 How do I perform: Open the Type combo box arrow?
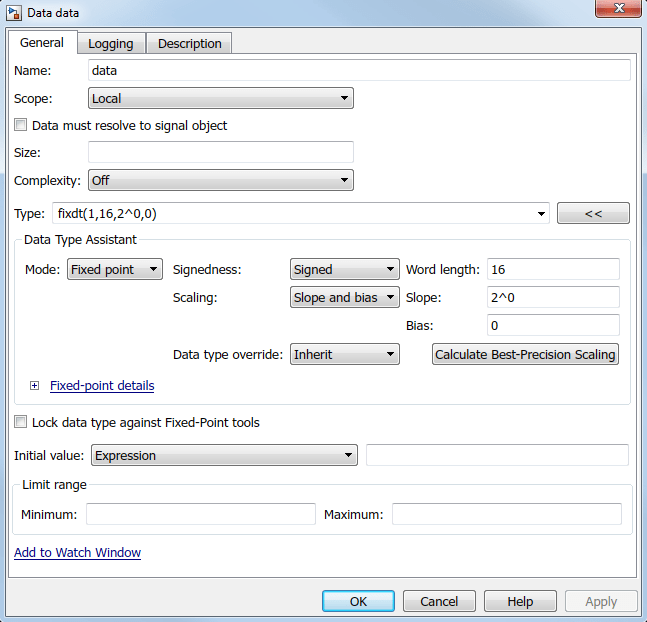click(x=541, y=214)
